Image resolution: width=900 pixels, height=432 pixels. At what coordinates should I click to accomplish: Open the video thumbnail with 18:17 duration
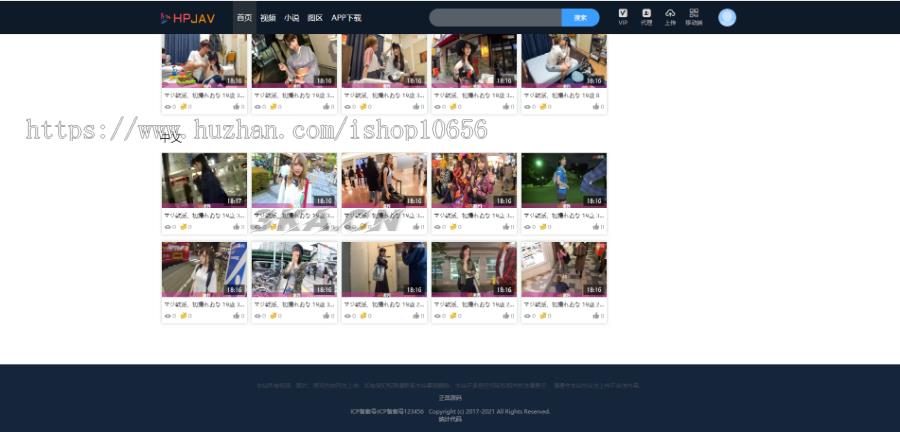pos(204,180)
